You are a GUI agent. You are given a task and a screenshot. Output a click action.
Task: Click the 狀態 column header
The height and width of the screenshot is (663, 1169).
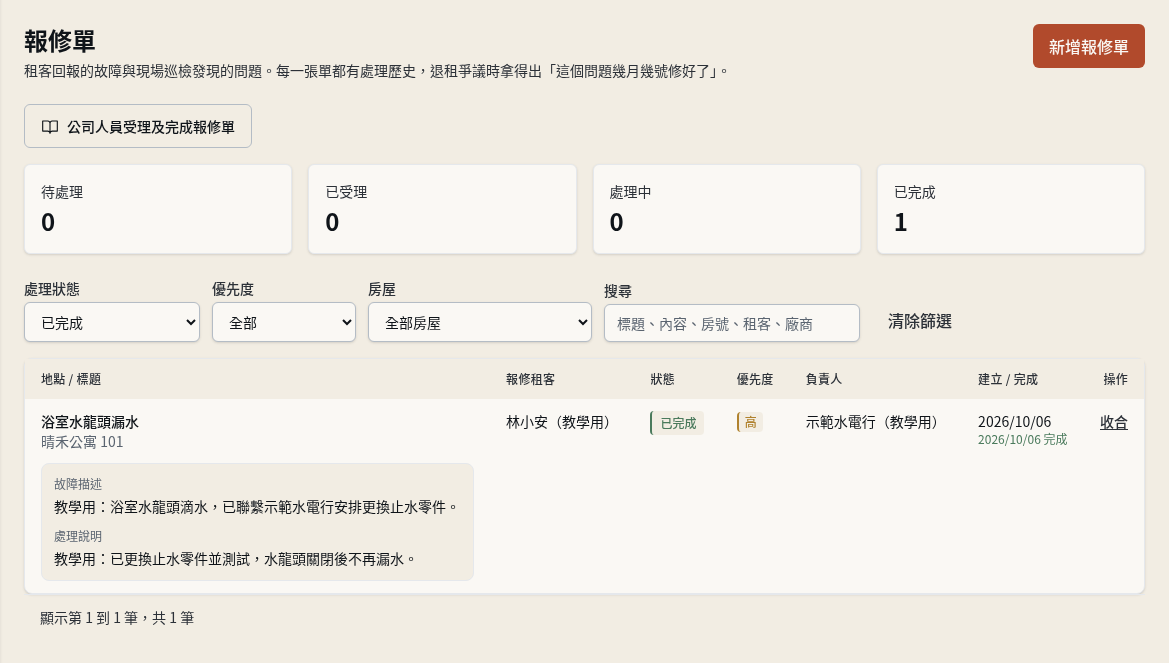(x=662, y=379)
